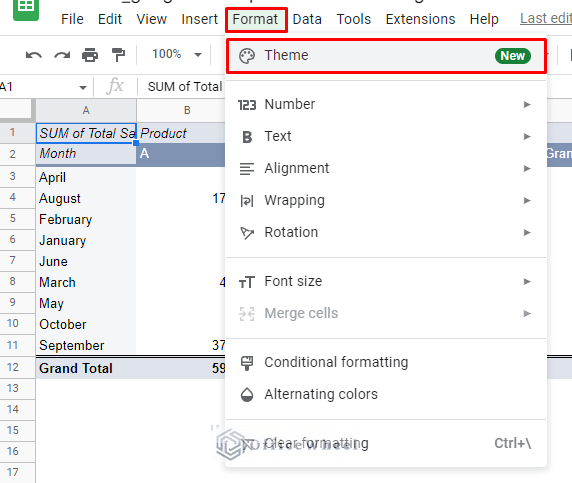Open the Name box dropdown arrow
The height and width of the screenshot is (483, 572).
pyautogui.click(x=83, y=88)
